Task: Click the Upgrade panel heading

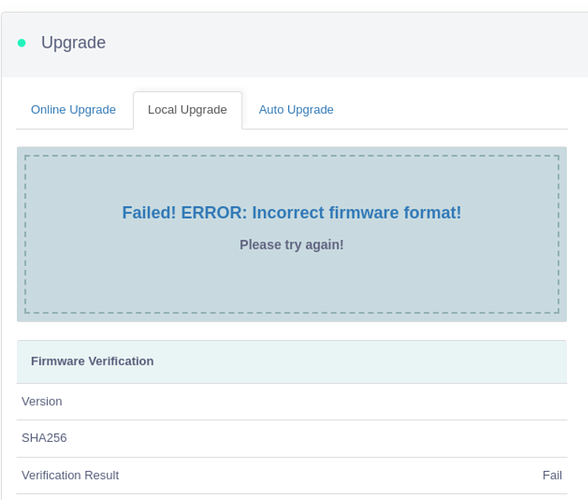Action: 74,42
